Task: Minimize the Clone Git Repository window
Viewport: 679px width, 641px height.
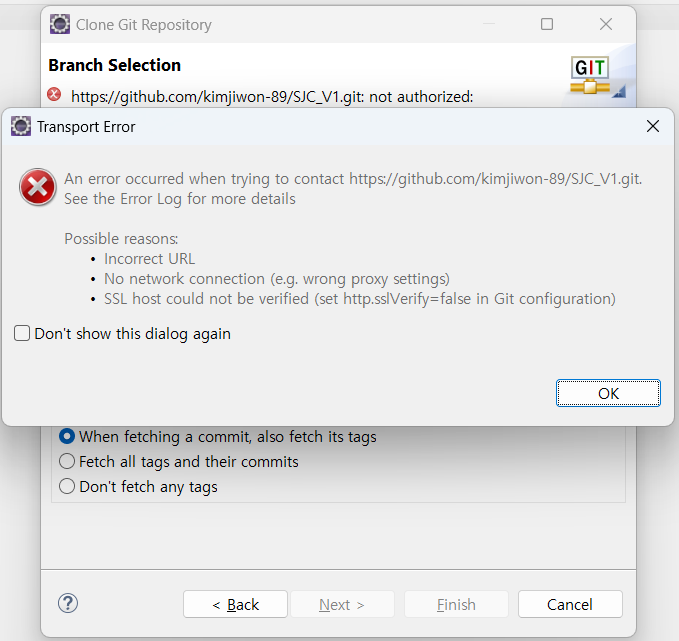Action: click(489, 24)
